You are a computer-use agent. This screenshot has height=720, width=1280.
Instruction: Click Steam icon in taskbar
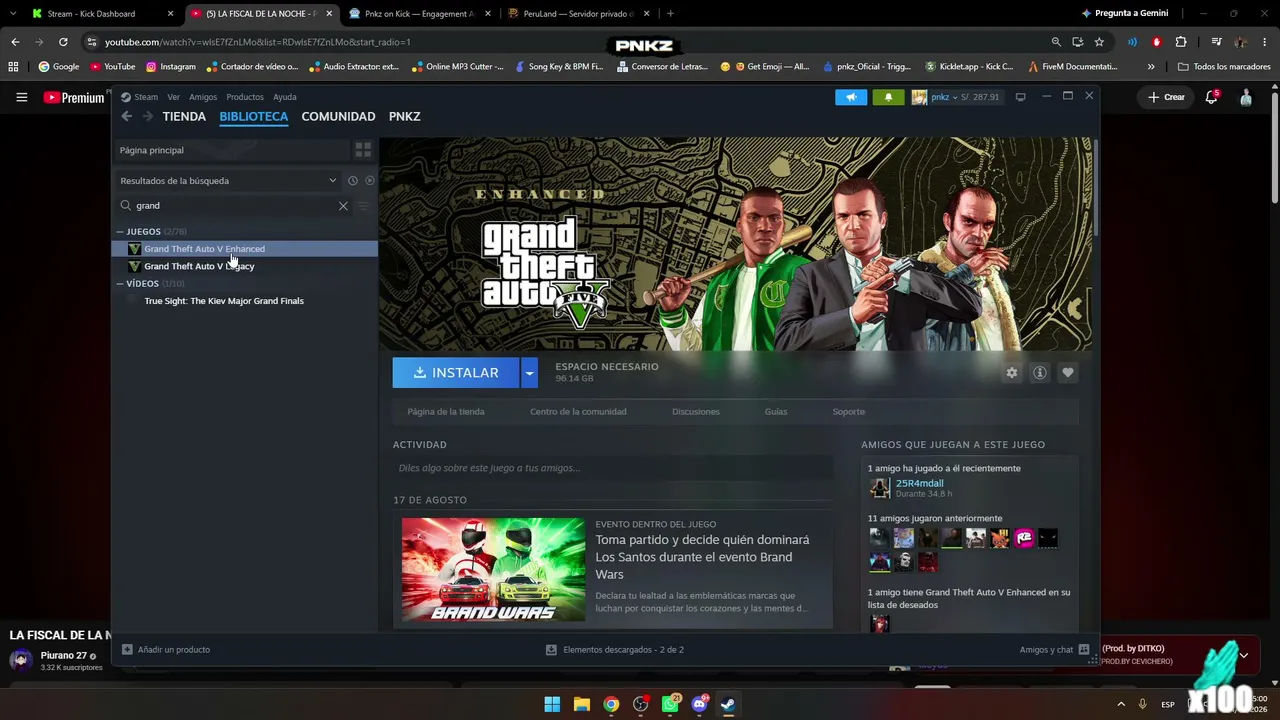point(728,704)
